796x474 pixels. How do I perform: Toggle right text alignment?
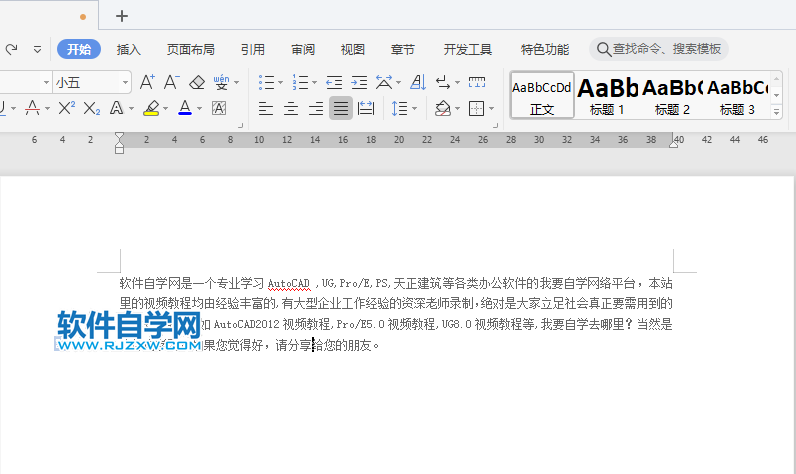(x=316, y=108)
